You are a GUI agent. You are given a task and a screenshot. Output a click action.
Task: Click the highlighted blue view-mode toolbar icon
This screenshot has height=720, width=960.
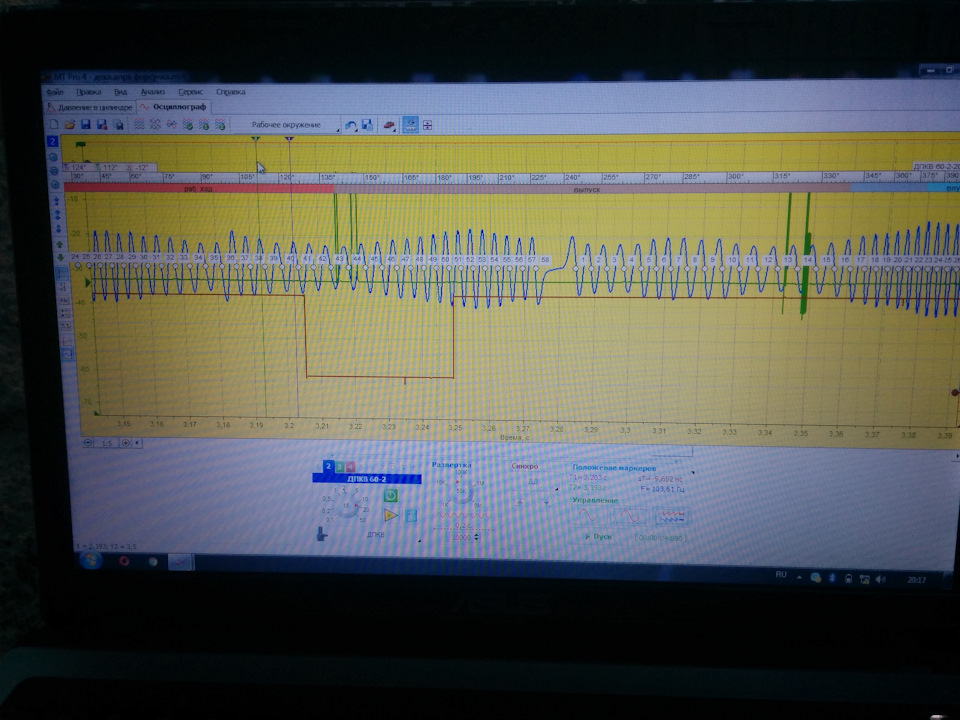[410, 124]
